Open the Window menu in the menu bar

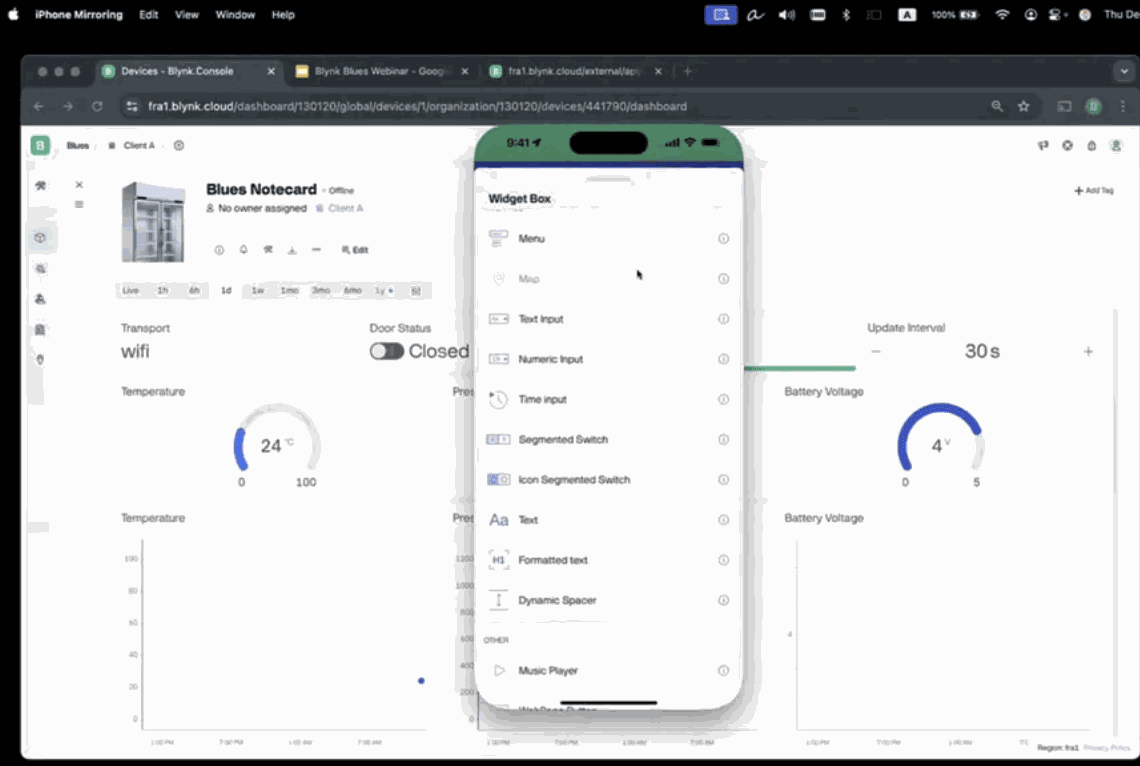coord(235,15)
